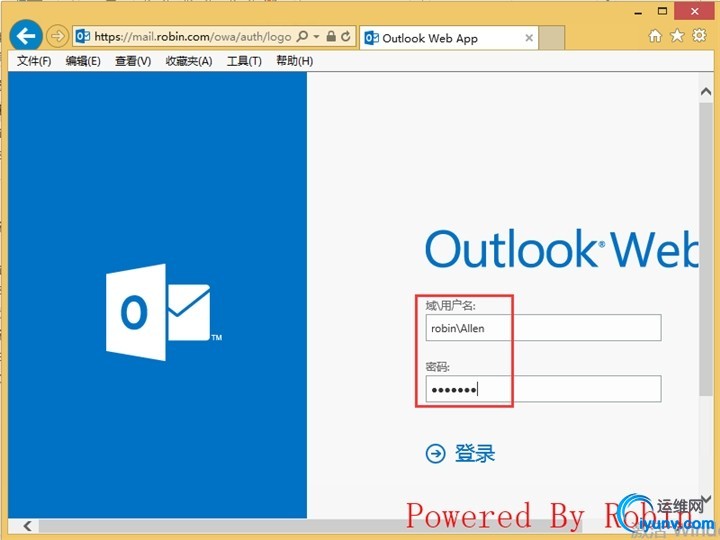
Task: Close the Outlook Web App tab
Action: pyautogui.click(x=529, y=38)
